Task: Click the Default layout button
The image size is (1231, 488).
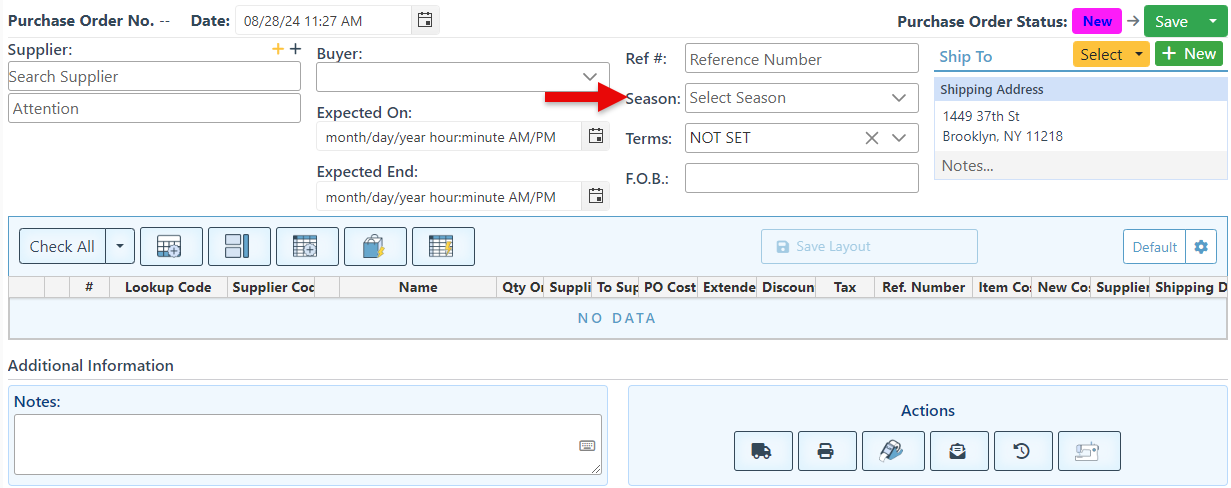Action: [x=1153, y=247]
